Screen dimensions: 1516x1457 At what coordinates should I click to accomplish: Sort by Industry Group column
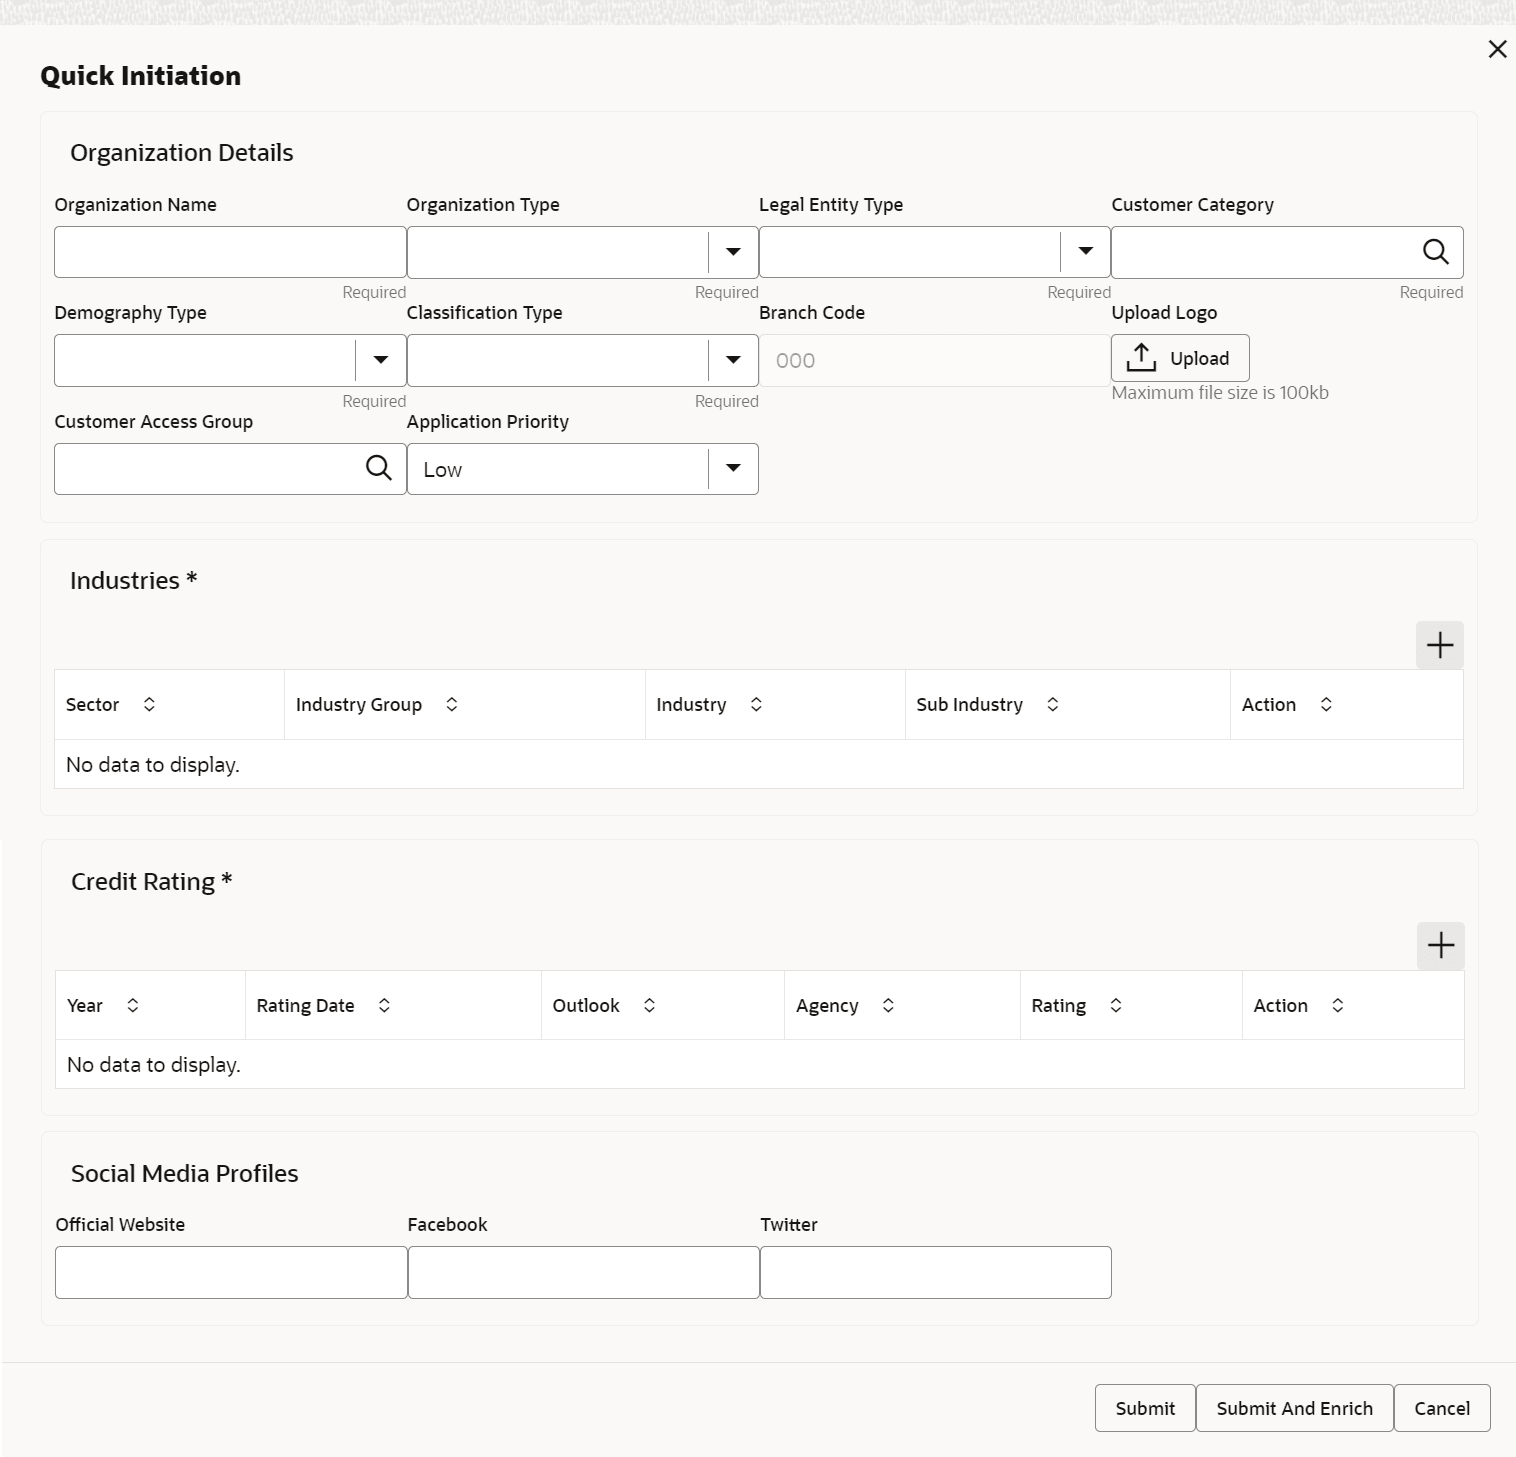click(452, 705)
